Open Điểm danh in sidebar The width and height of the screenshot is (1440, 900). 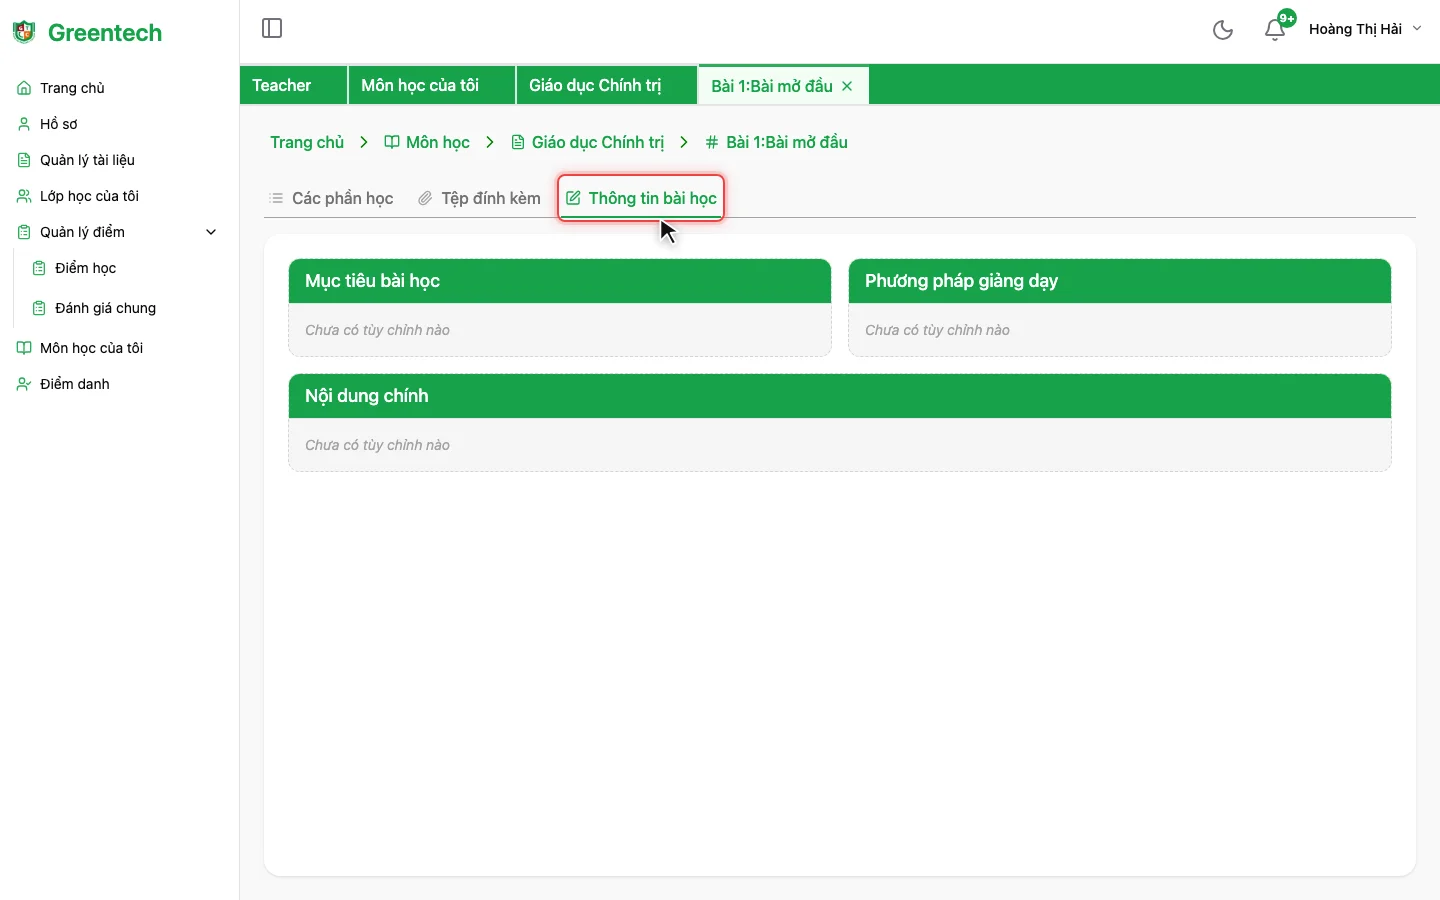pyautogui.click(x=74, y=384)
